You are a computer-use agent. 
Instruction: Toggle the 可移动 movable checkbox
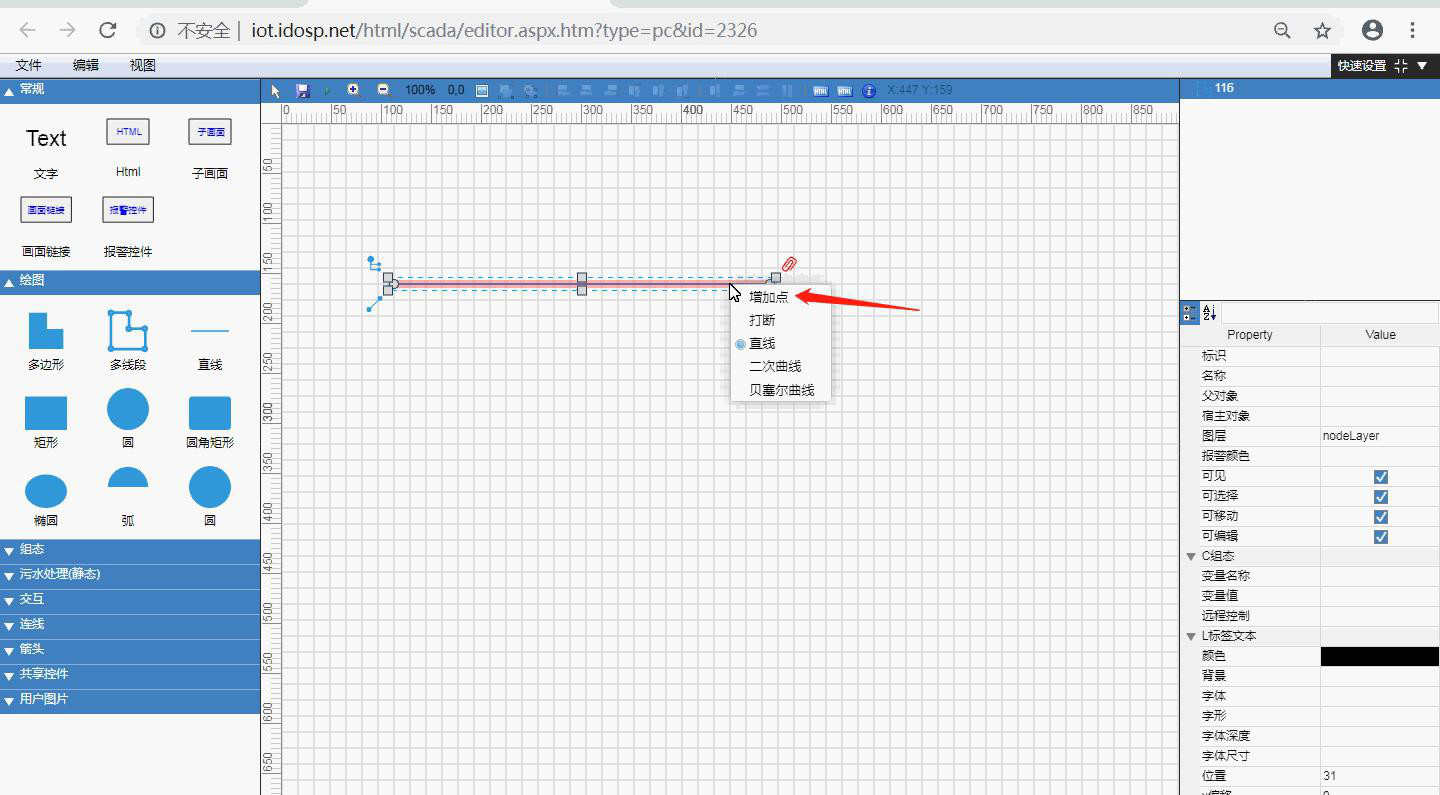pos(1380,517)
